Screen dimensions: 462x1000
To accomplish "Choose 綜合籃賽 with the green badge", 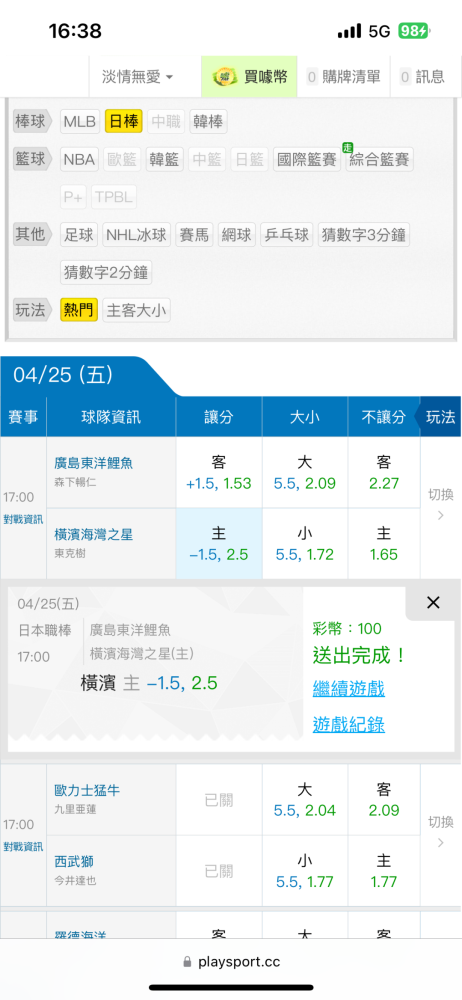I will click(x=380, y=159).
